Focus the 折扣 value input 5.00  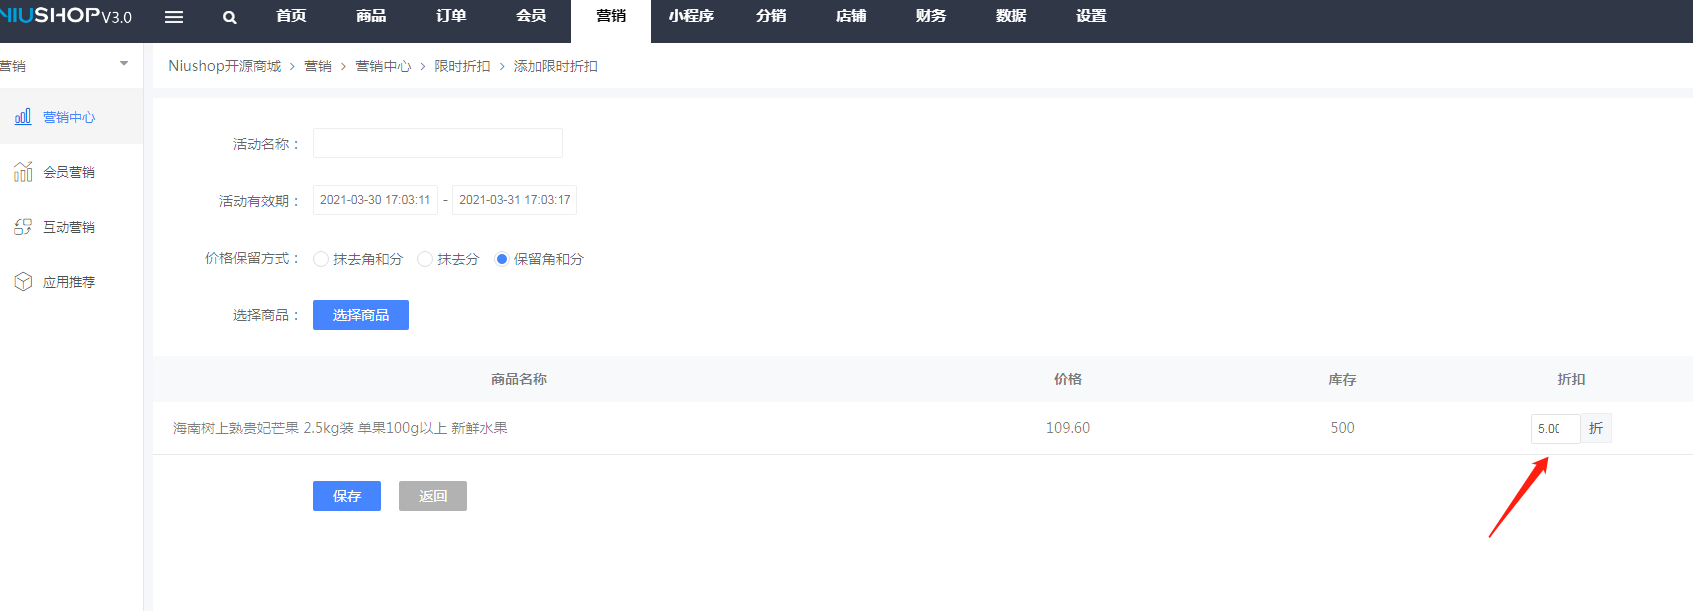1555,428
